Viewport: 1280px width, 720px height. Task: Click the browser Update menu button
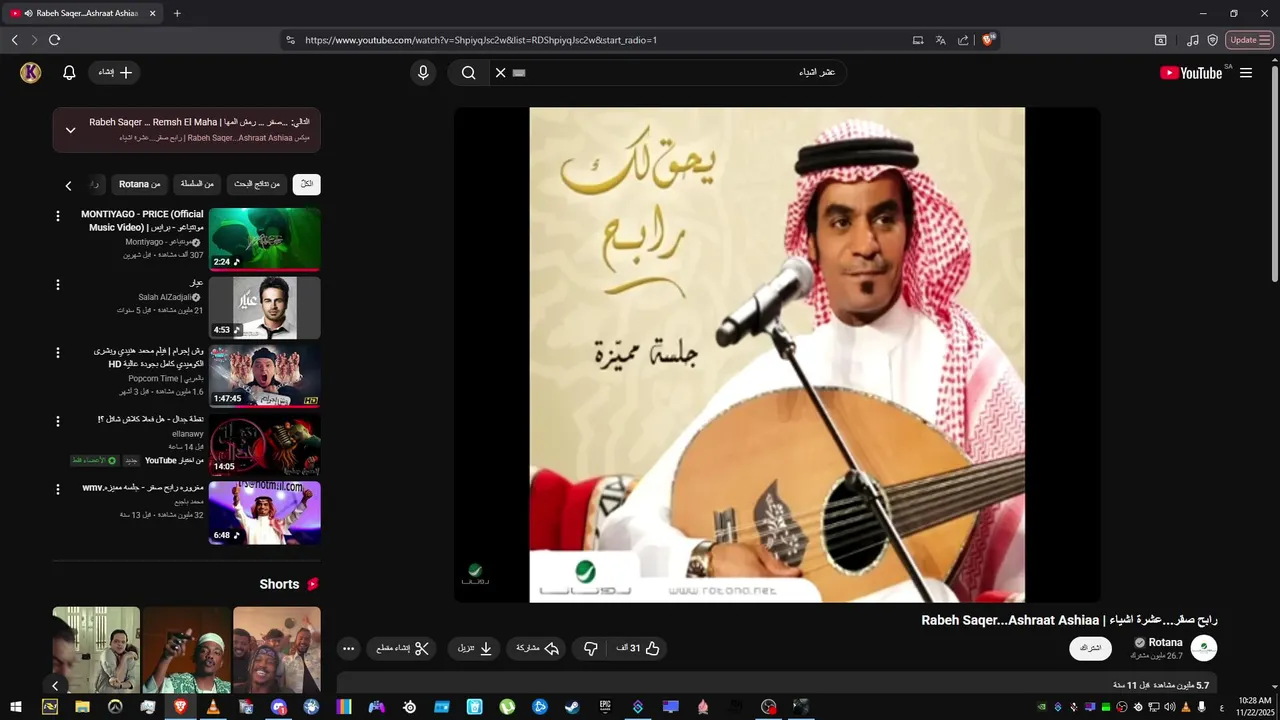click(1249, 40)
